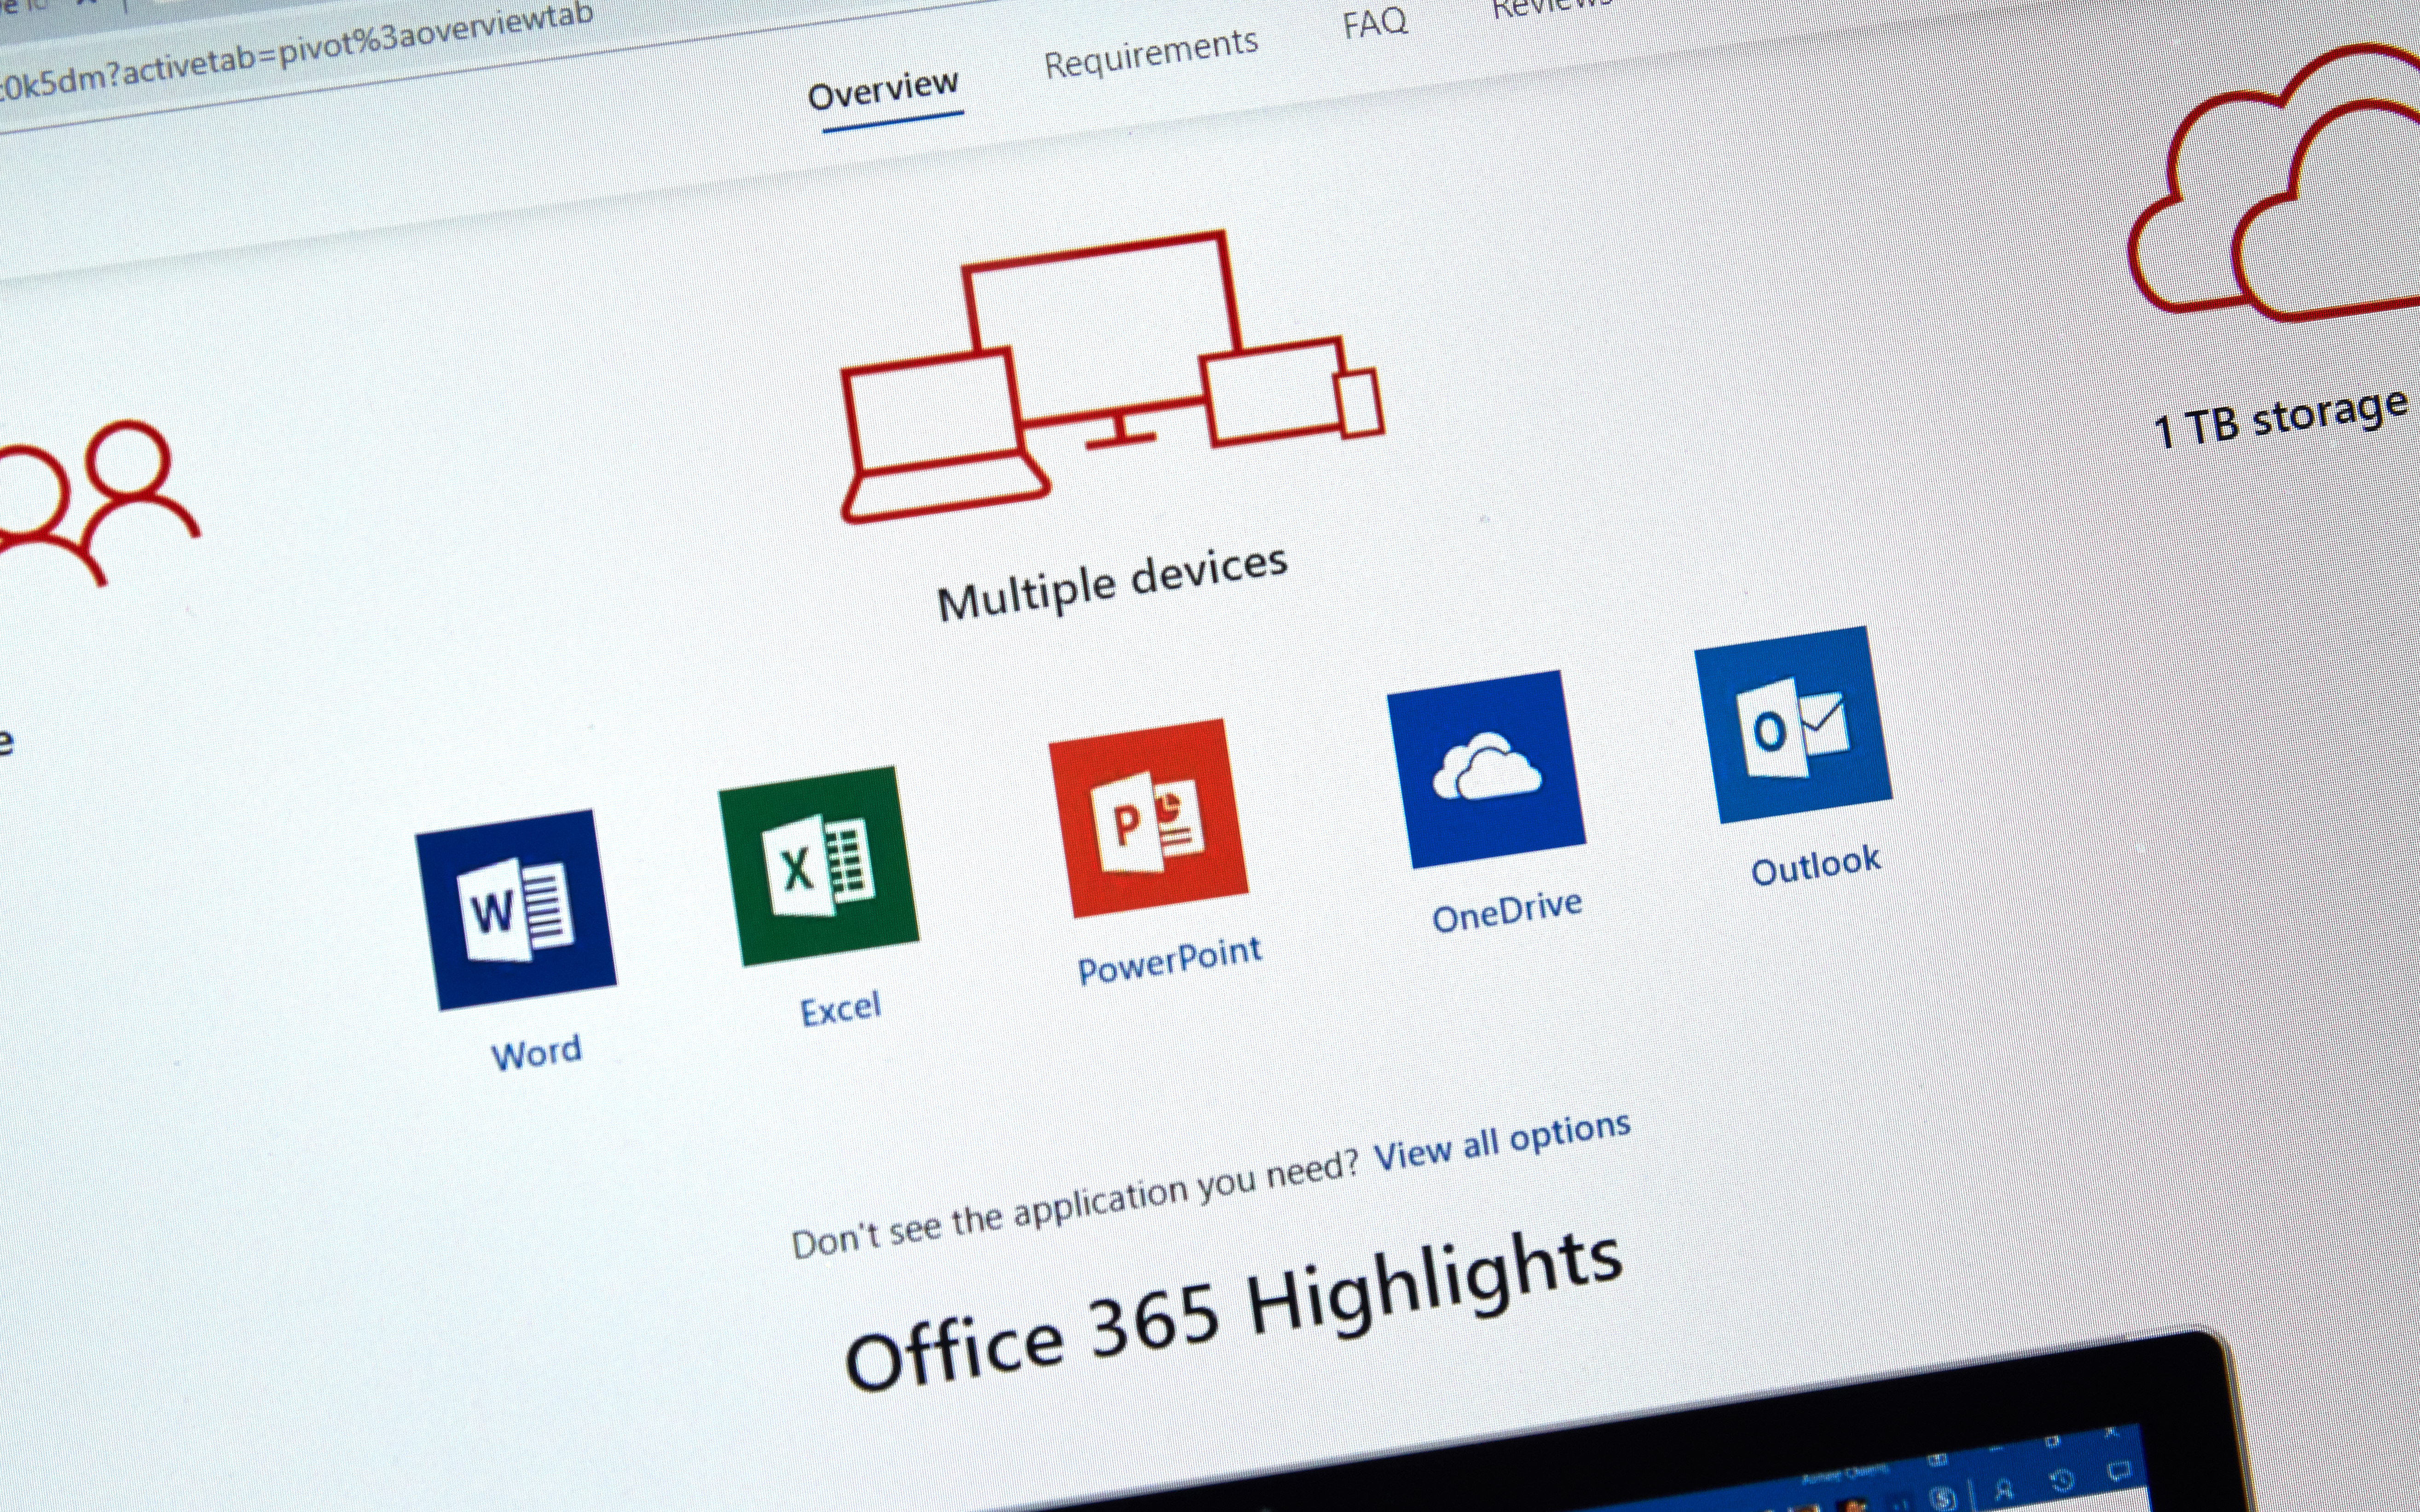Screen dimensions: 2420x1512
Task: Open the Outlook app icon
Action: 1793,724
